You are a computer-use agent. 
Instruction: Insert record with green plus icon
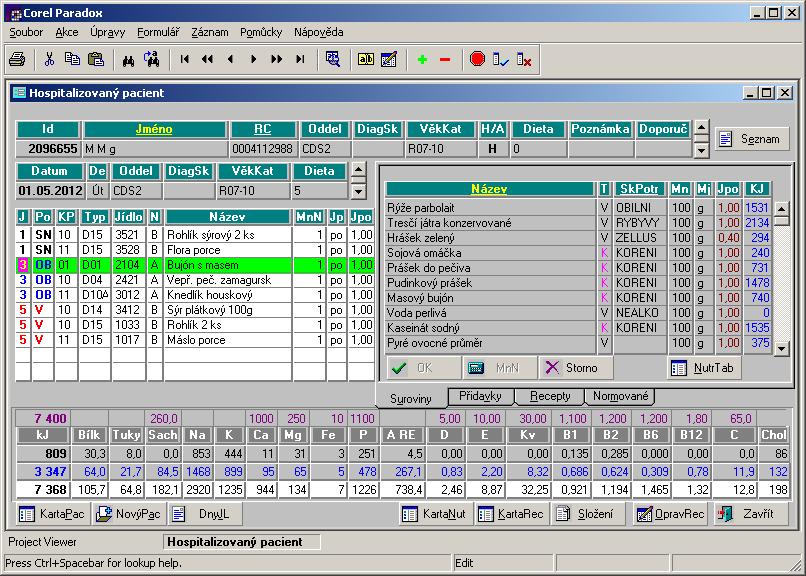pyautogui.click(x=423, y=60)
